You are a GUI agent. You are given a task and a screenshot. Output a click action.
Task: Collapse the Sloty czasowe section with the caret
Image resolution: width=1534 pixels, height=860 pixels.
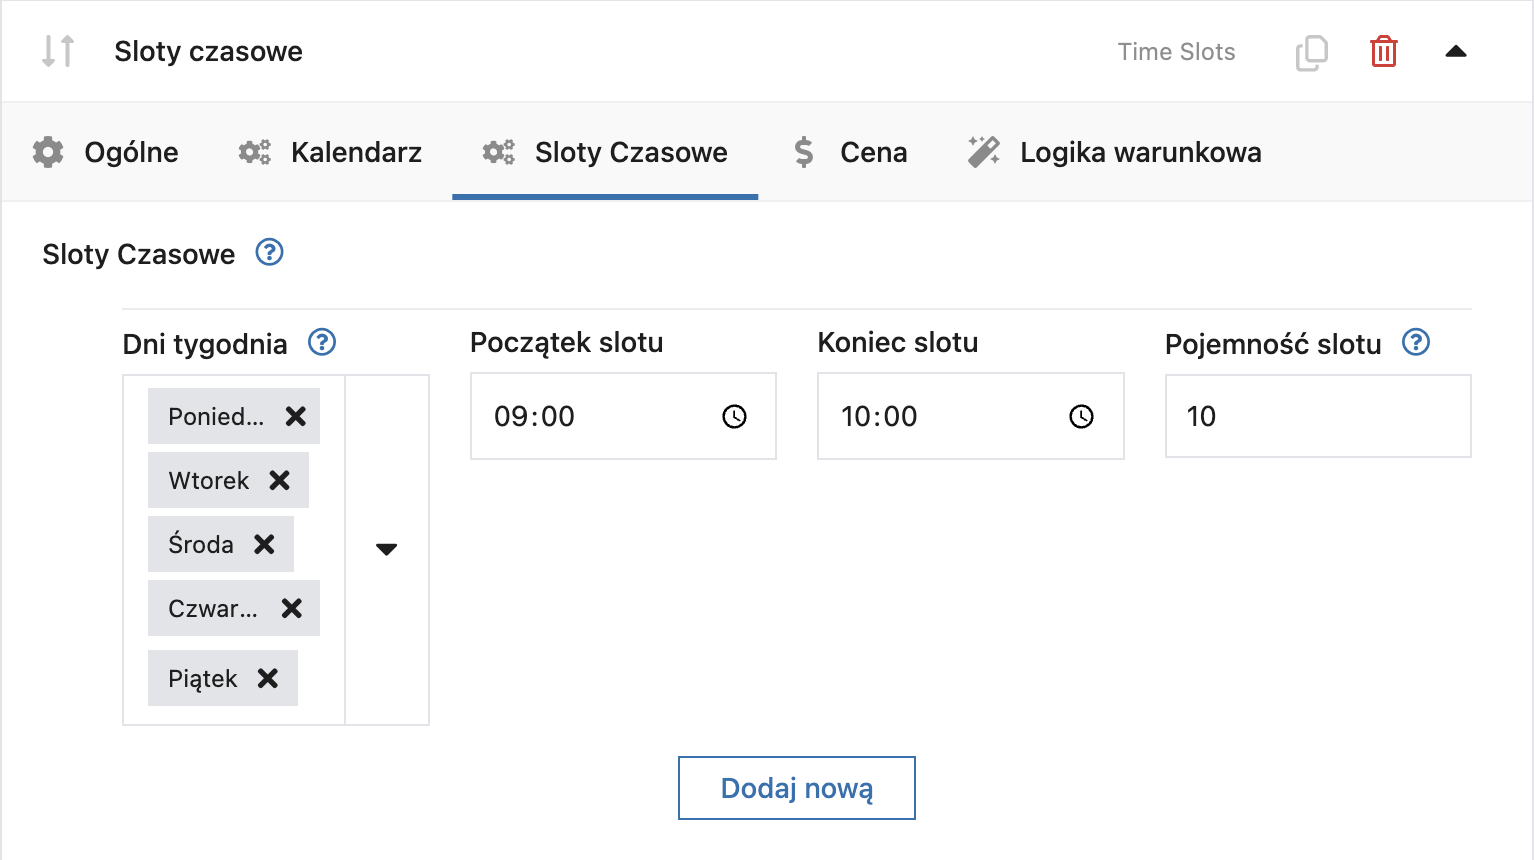pos(1456,51)
